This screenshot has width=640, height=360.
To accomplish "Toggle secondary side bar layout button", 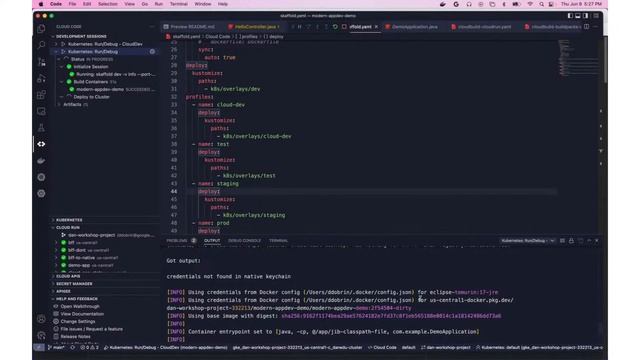I will click(x=586, y=16).
